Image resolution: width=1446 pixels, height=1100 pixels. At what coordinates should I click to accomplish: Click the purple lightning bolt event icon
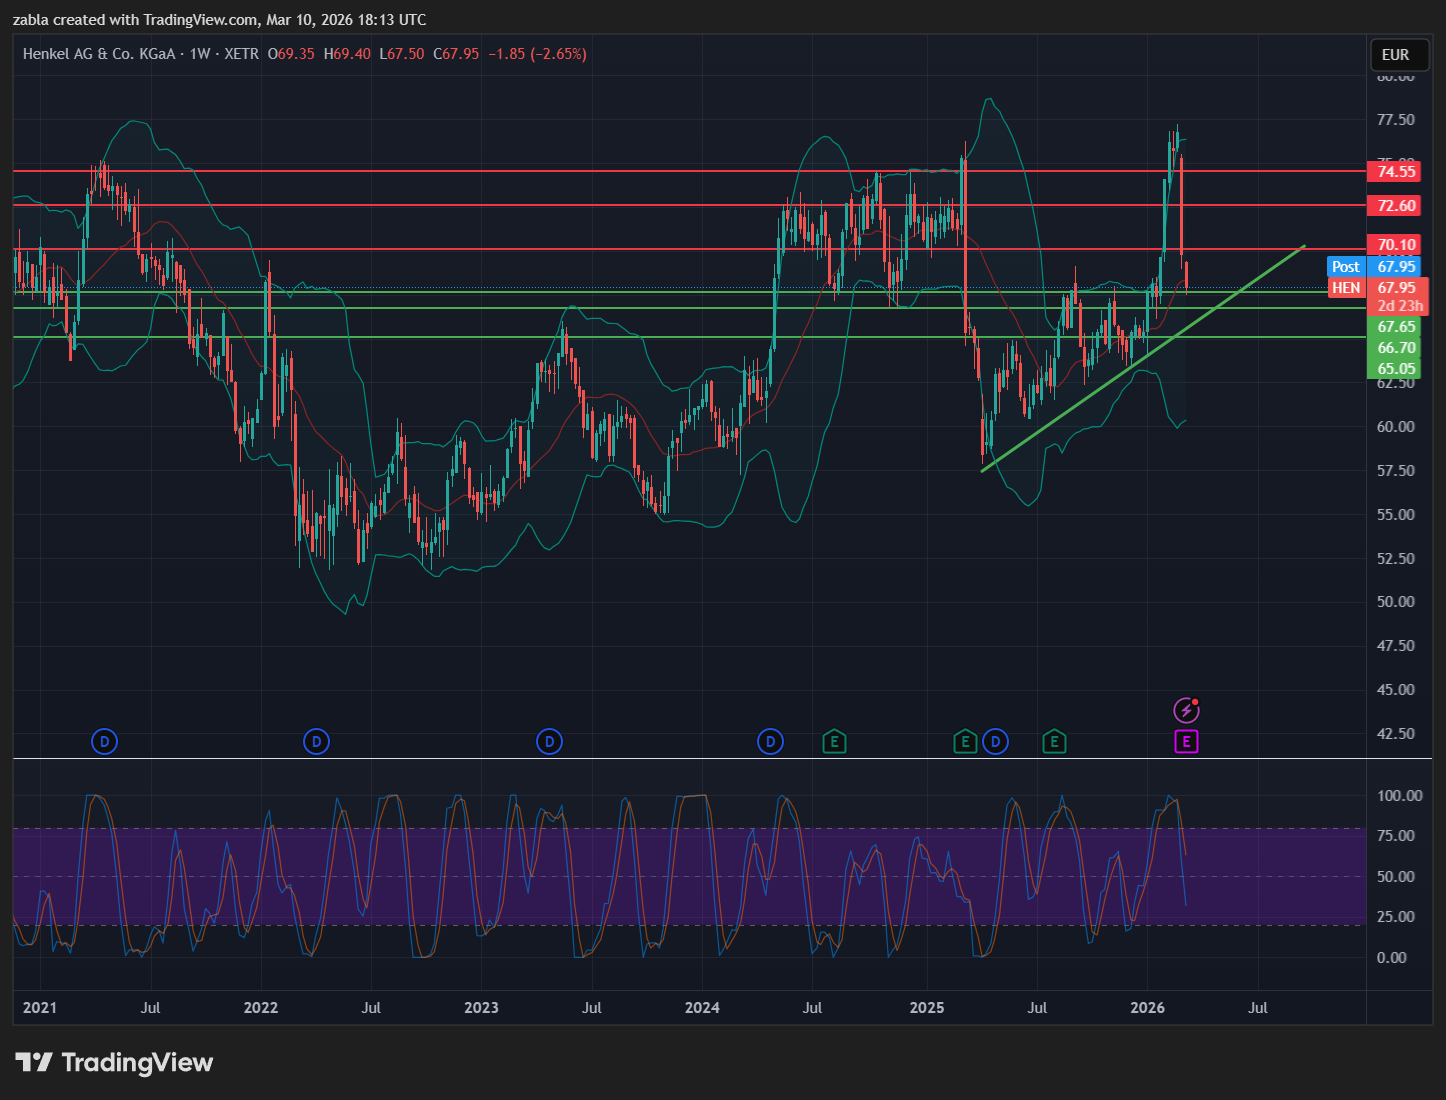[x=1186, y=710]
